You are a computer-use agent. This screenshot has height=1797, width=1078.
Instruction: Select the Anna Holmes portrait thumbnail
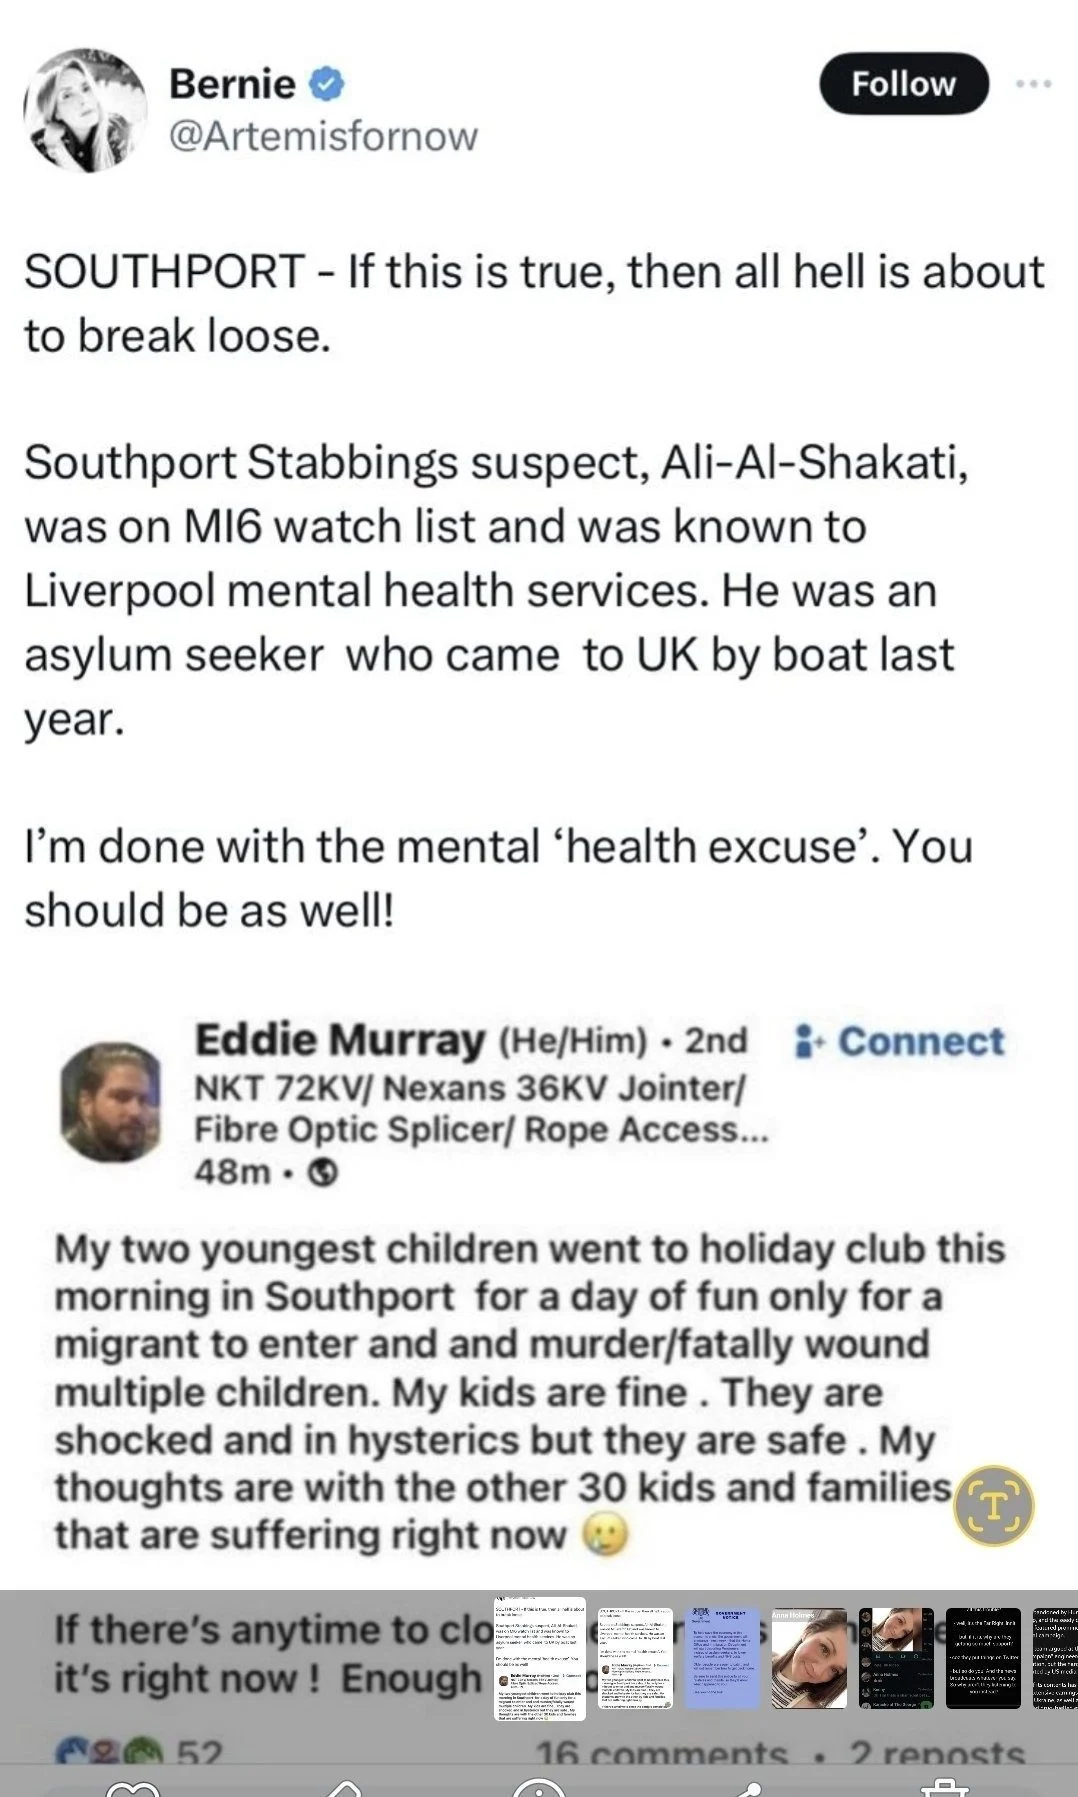coord(809,1657)
